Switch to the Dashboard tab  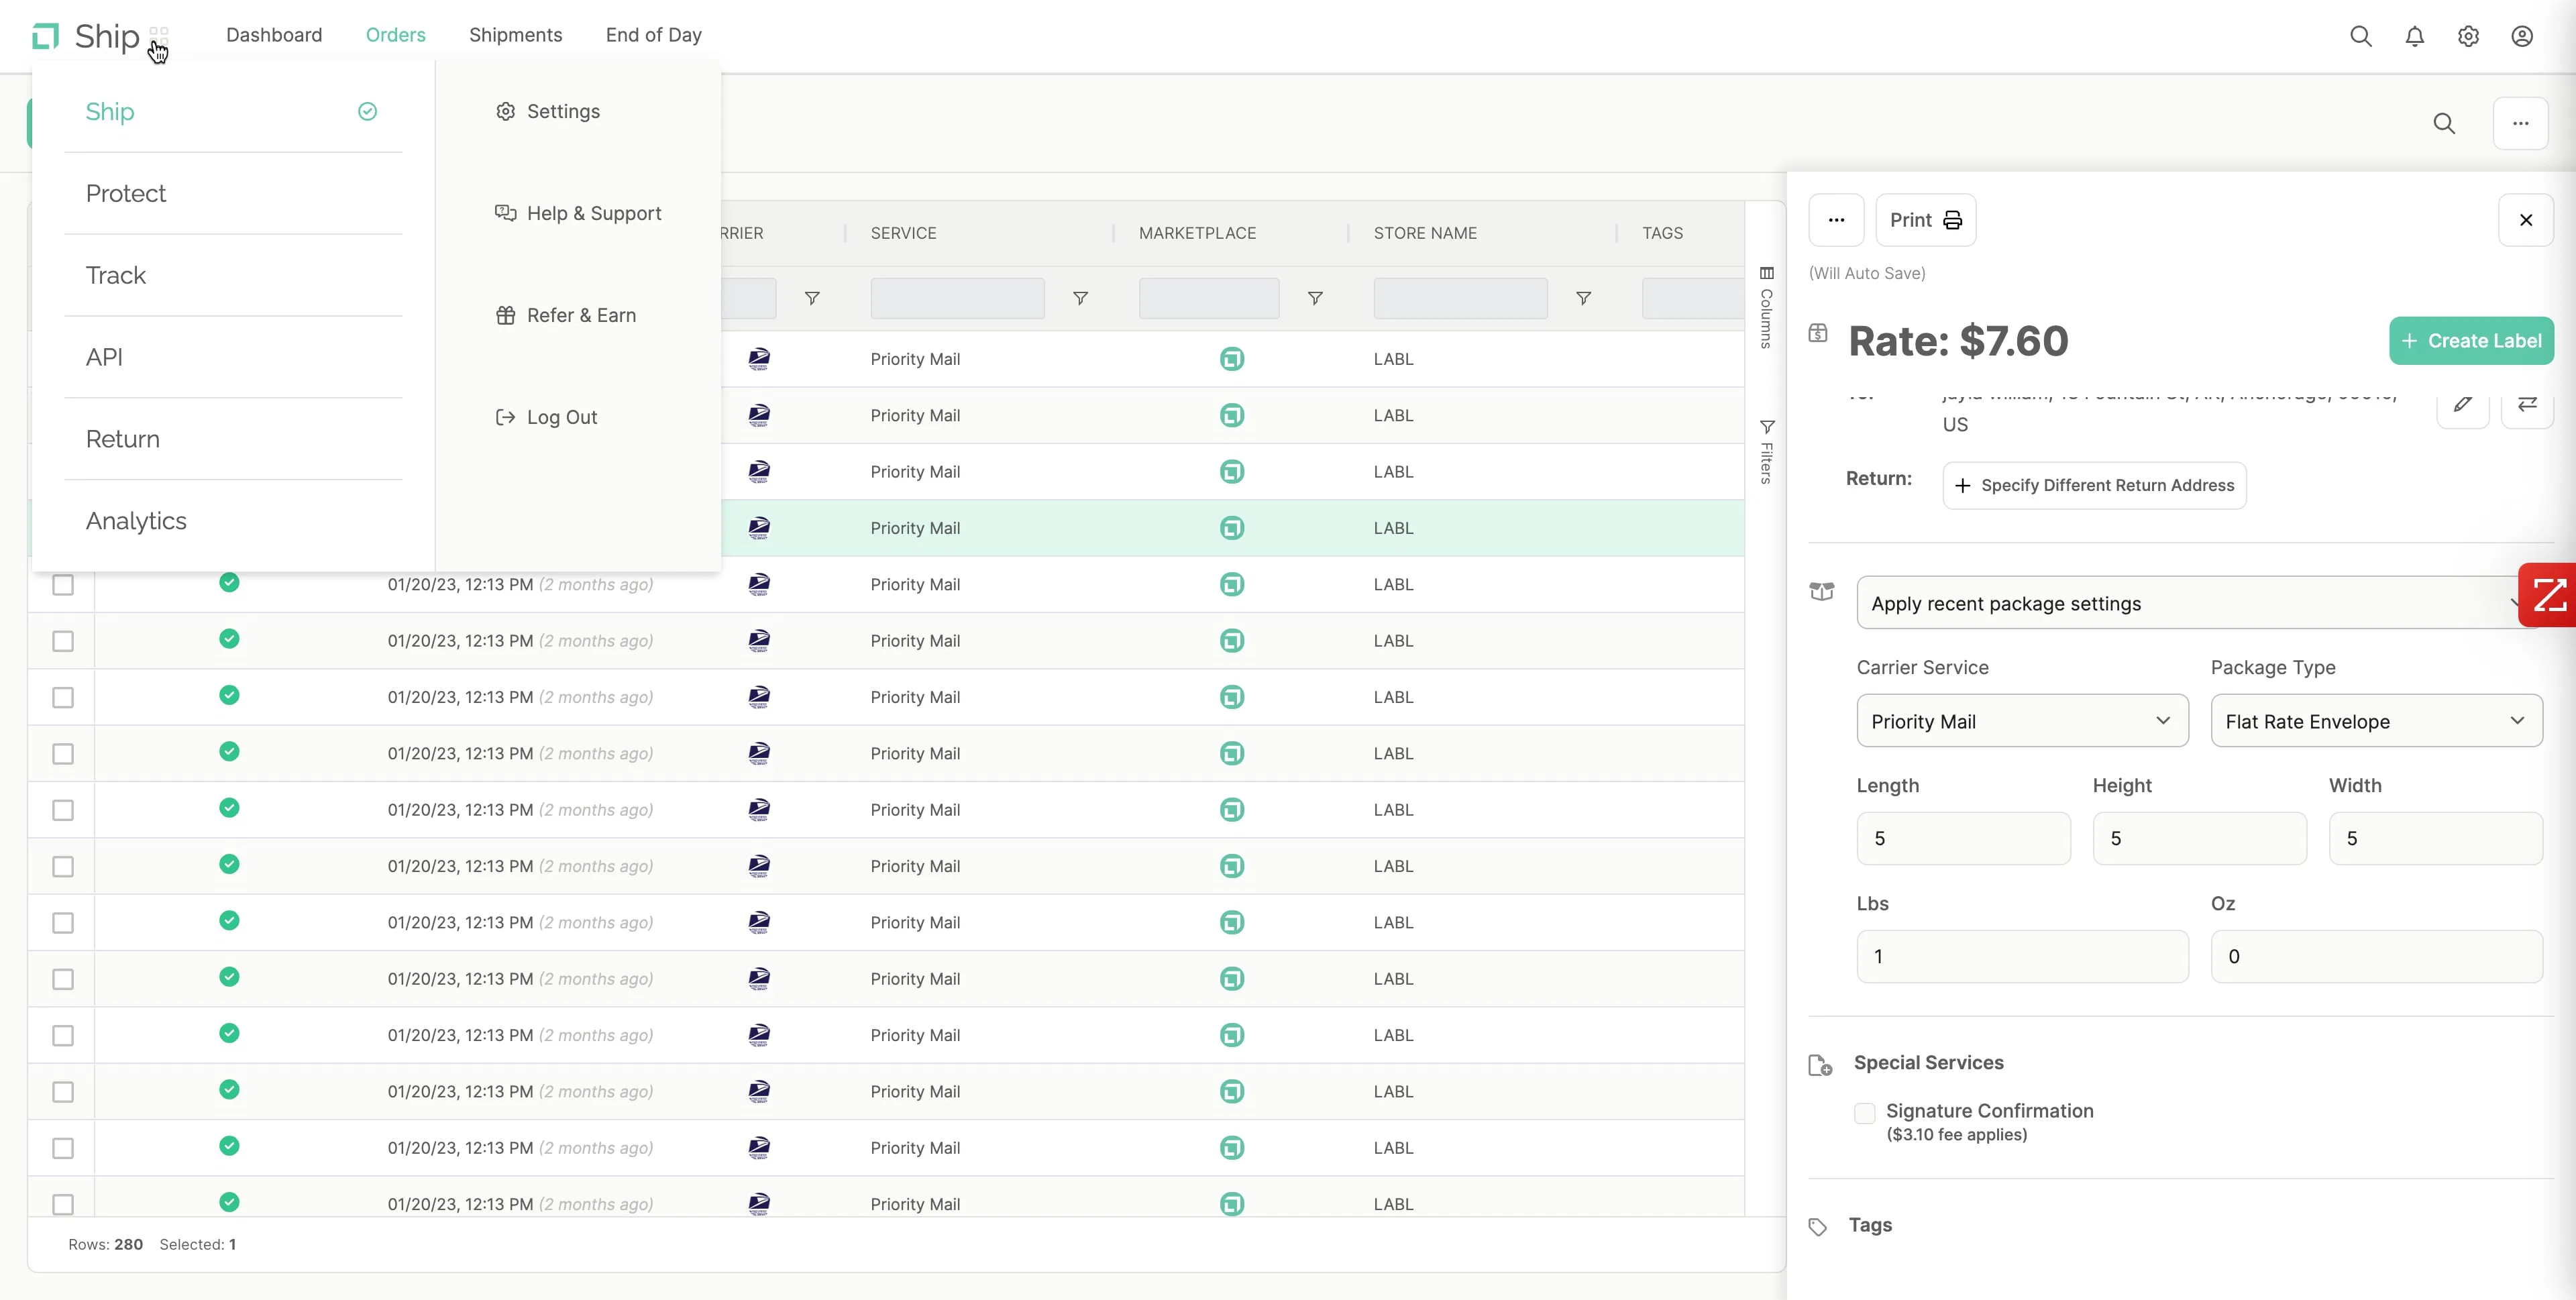point(274,35)
